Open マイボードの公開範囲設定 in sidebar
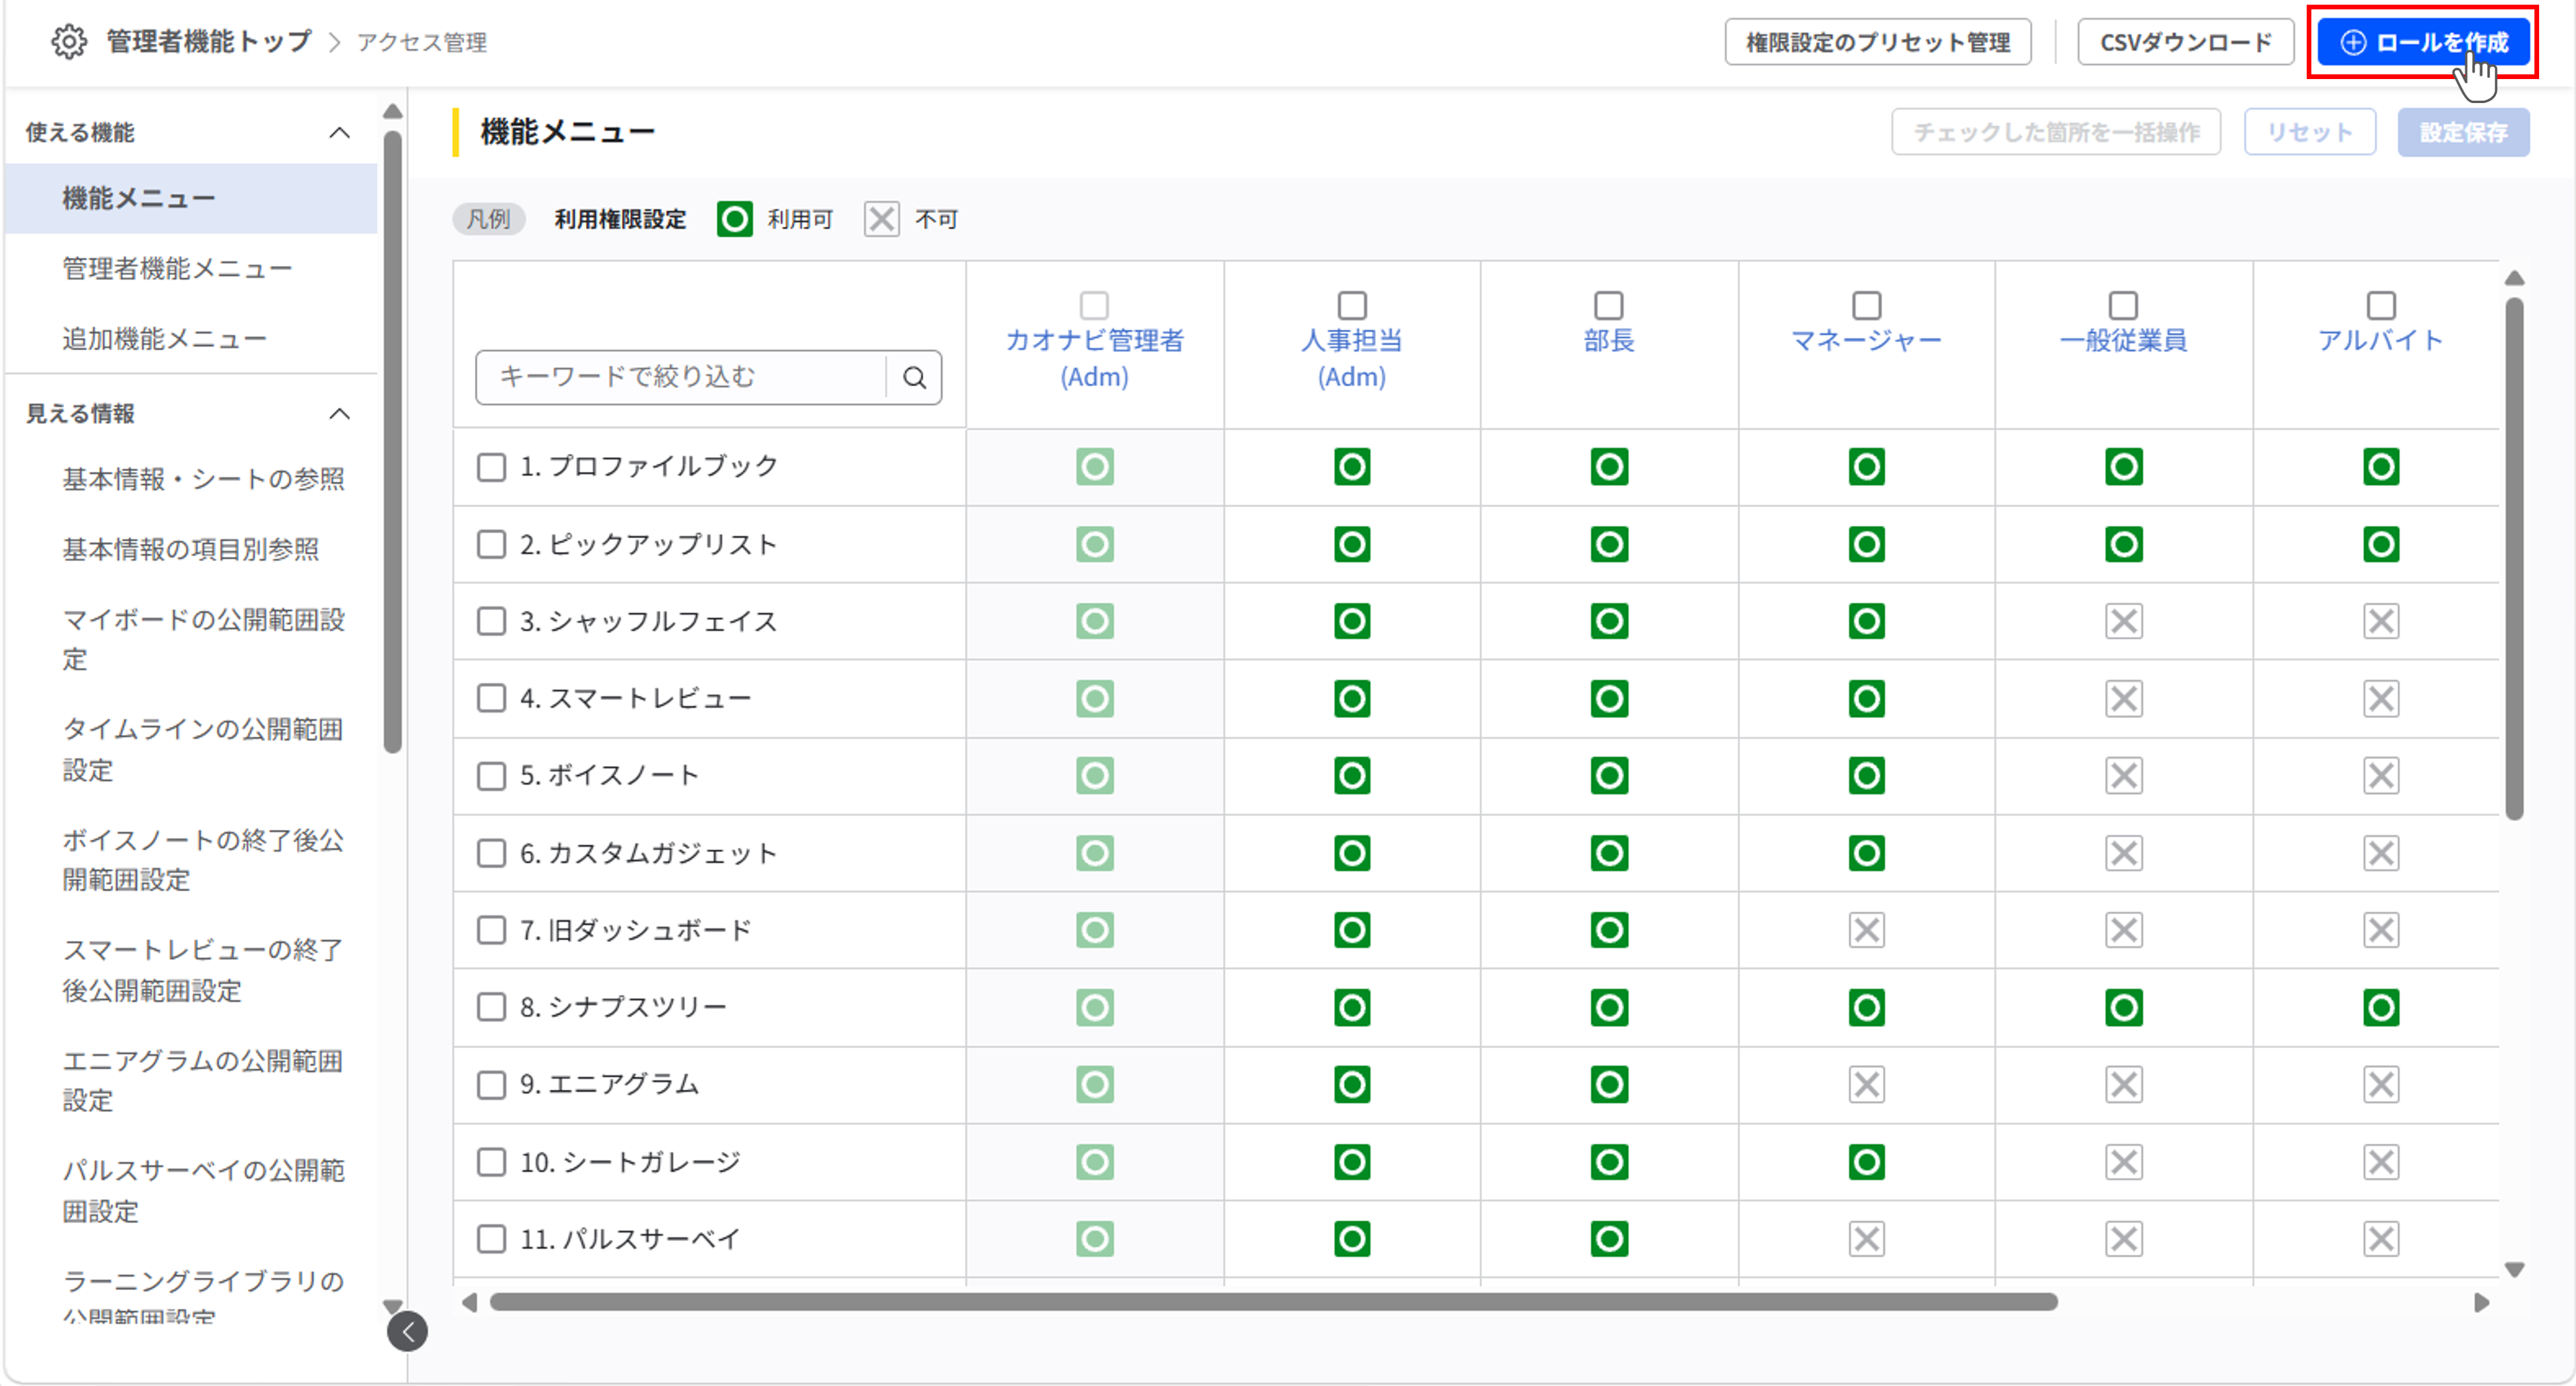Screen dimensions: 2576x1386 click(x=203, y=639)
